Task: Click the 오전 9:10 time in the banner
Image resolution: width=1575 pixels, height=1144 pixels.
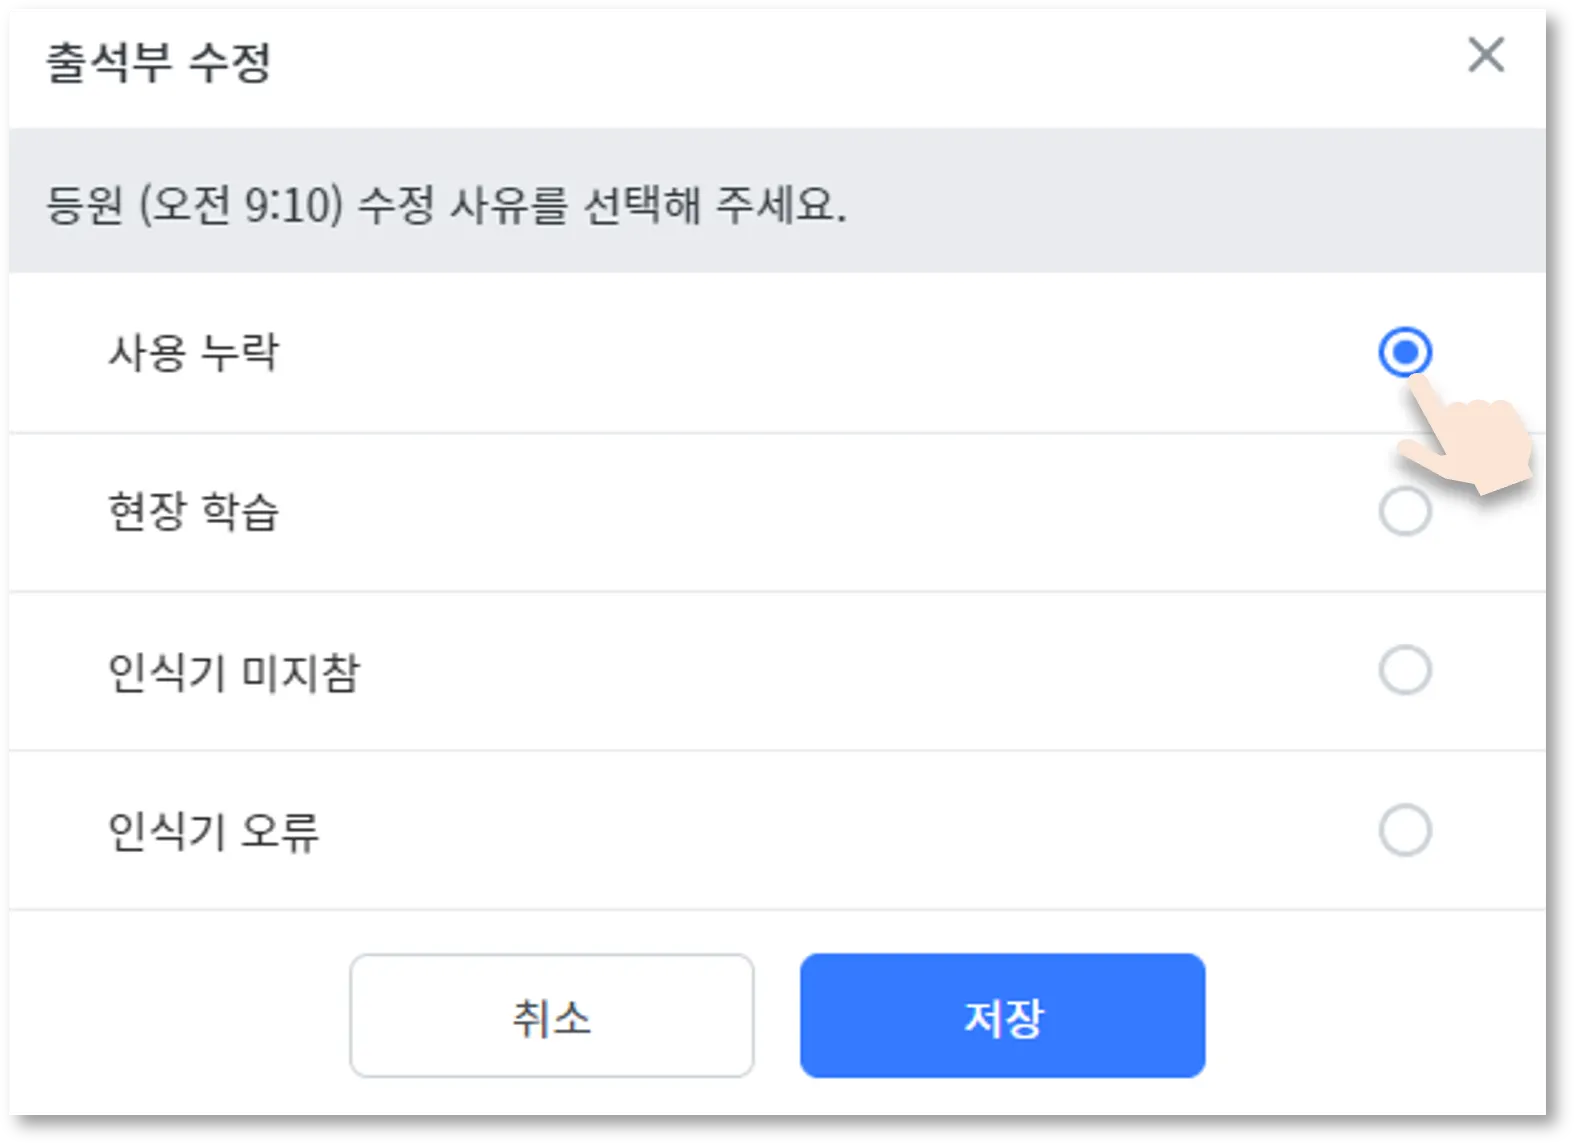Action: pyautogui.click(x=241, y=205)
